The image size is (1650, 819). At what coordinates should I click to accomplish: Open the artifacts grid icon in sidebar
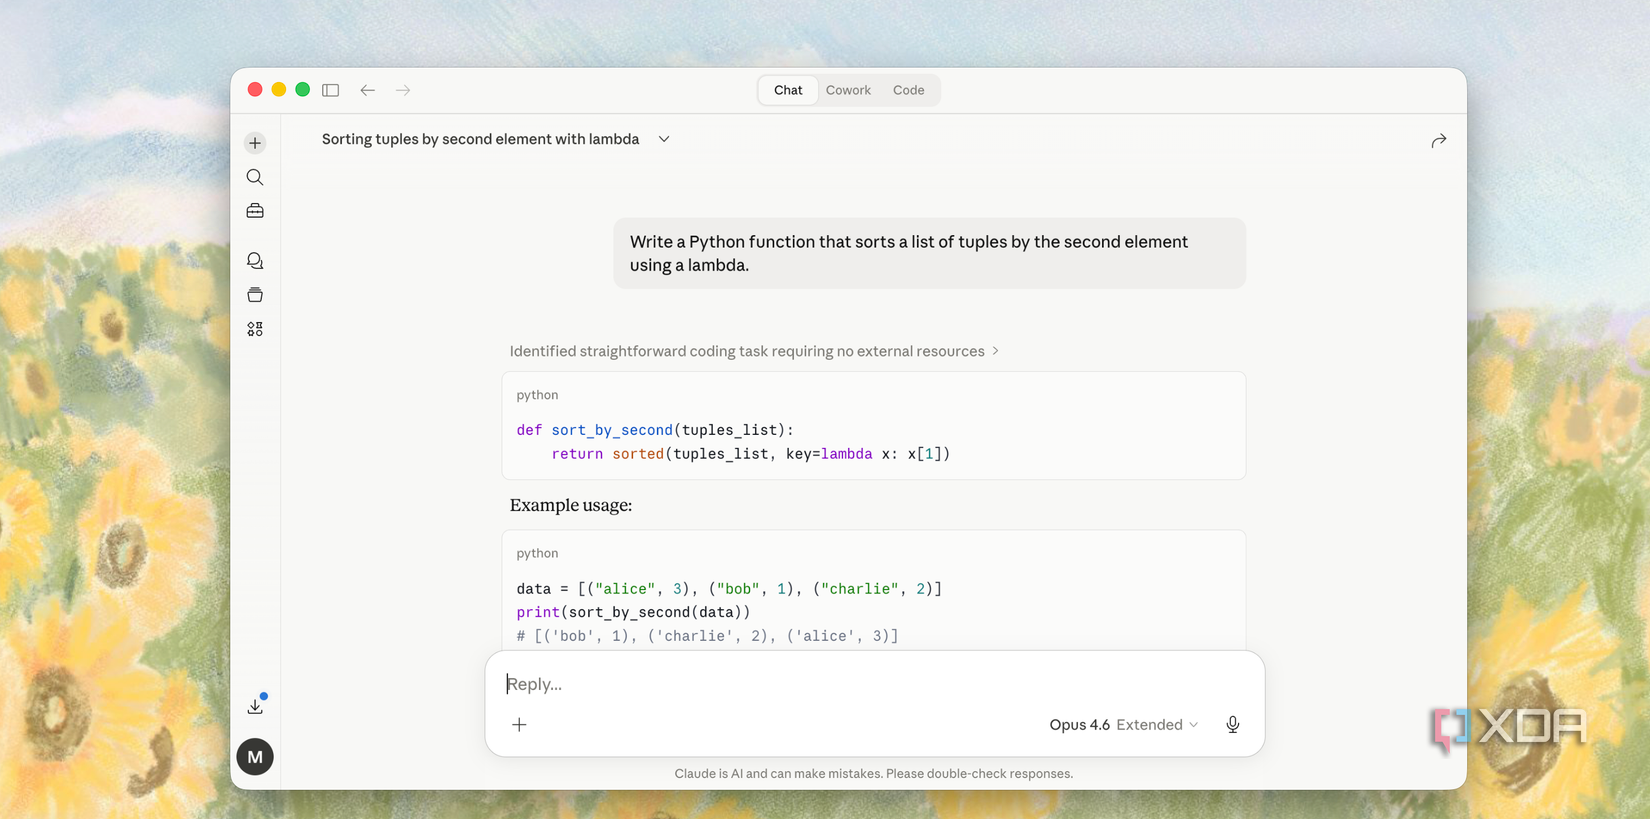(x=255, y=329)
